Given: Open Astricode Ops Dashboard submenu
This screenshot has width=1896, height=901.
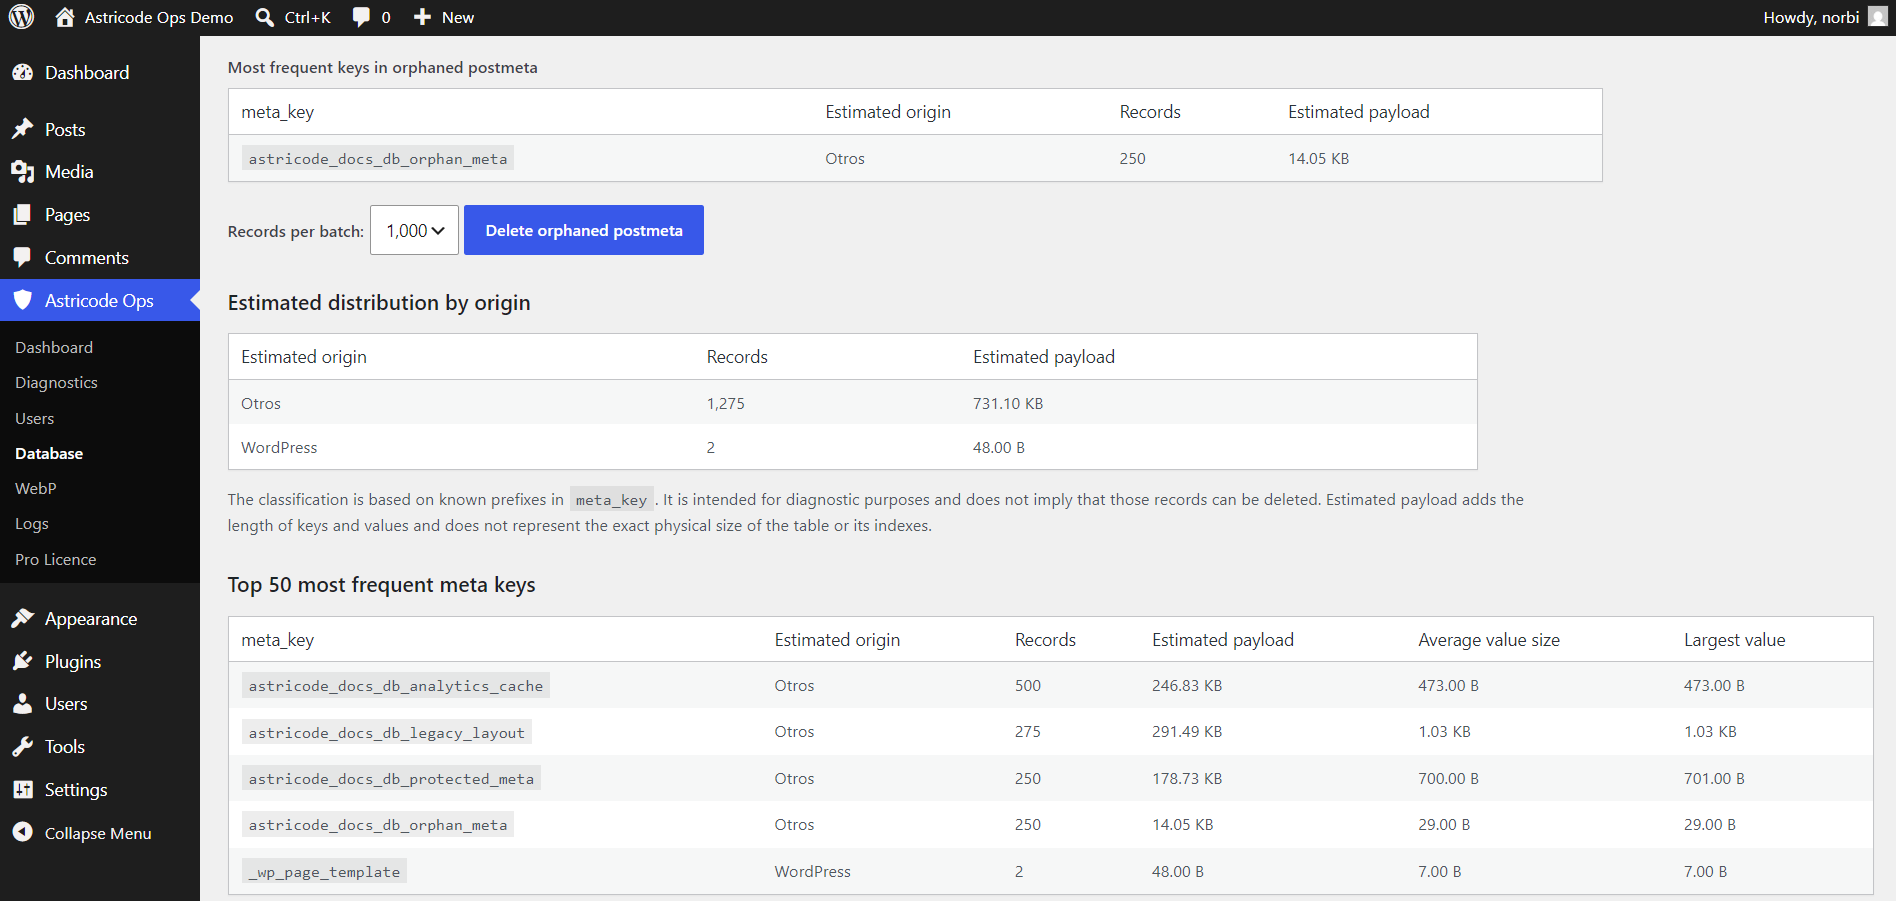Looking at the screenshot, I should click(x=54, y=347).
